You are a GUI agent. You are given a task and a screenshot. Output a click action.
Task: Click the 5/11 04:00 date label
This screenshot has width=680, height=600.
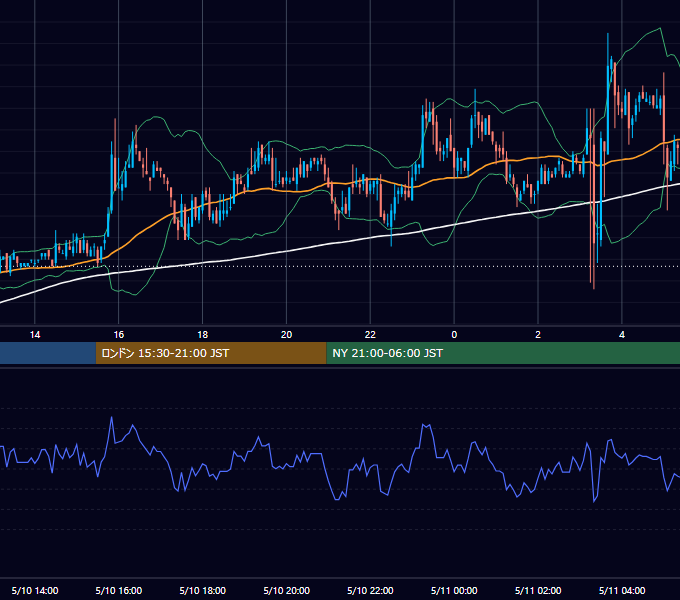click(x=622, y=590)
